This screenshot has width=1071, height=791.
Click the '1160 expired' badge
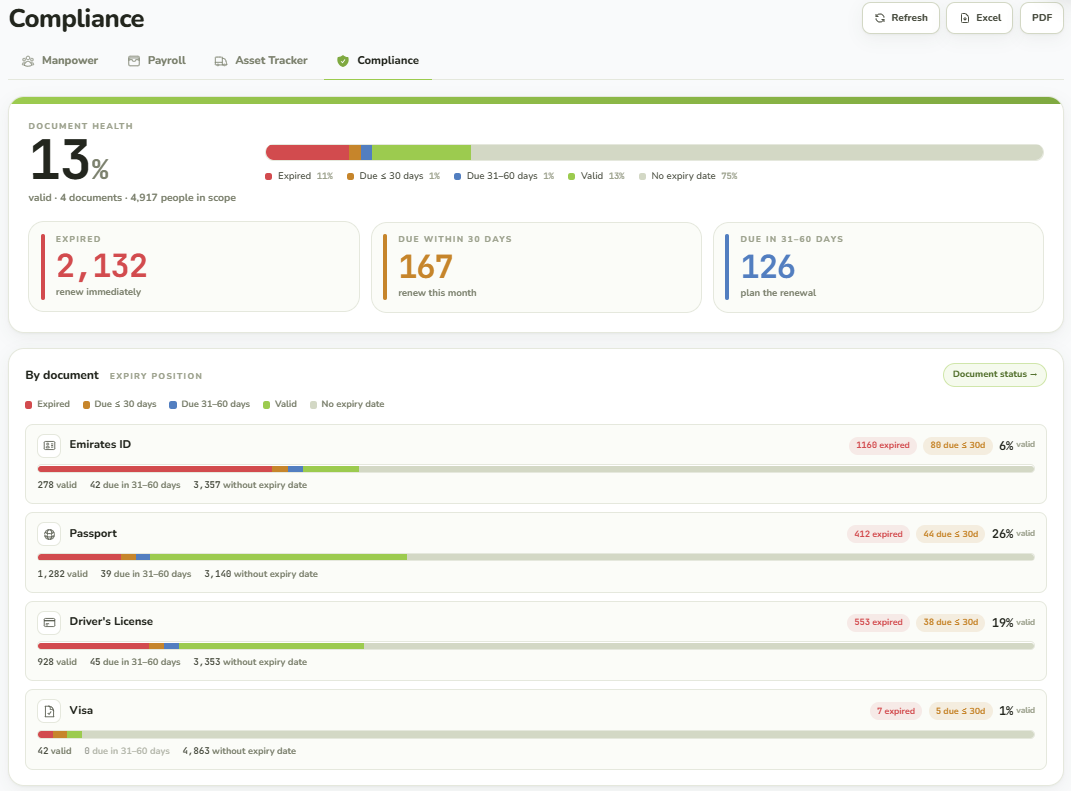point(882,445)
